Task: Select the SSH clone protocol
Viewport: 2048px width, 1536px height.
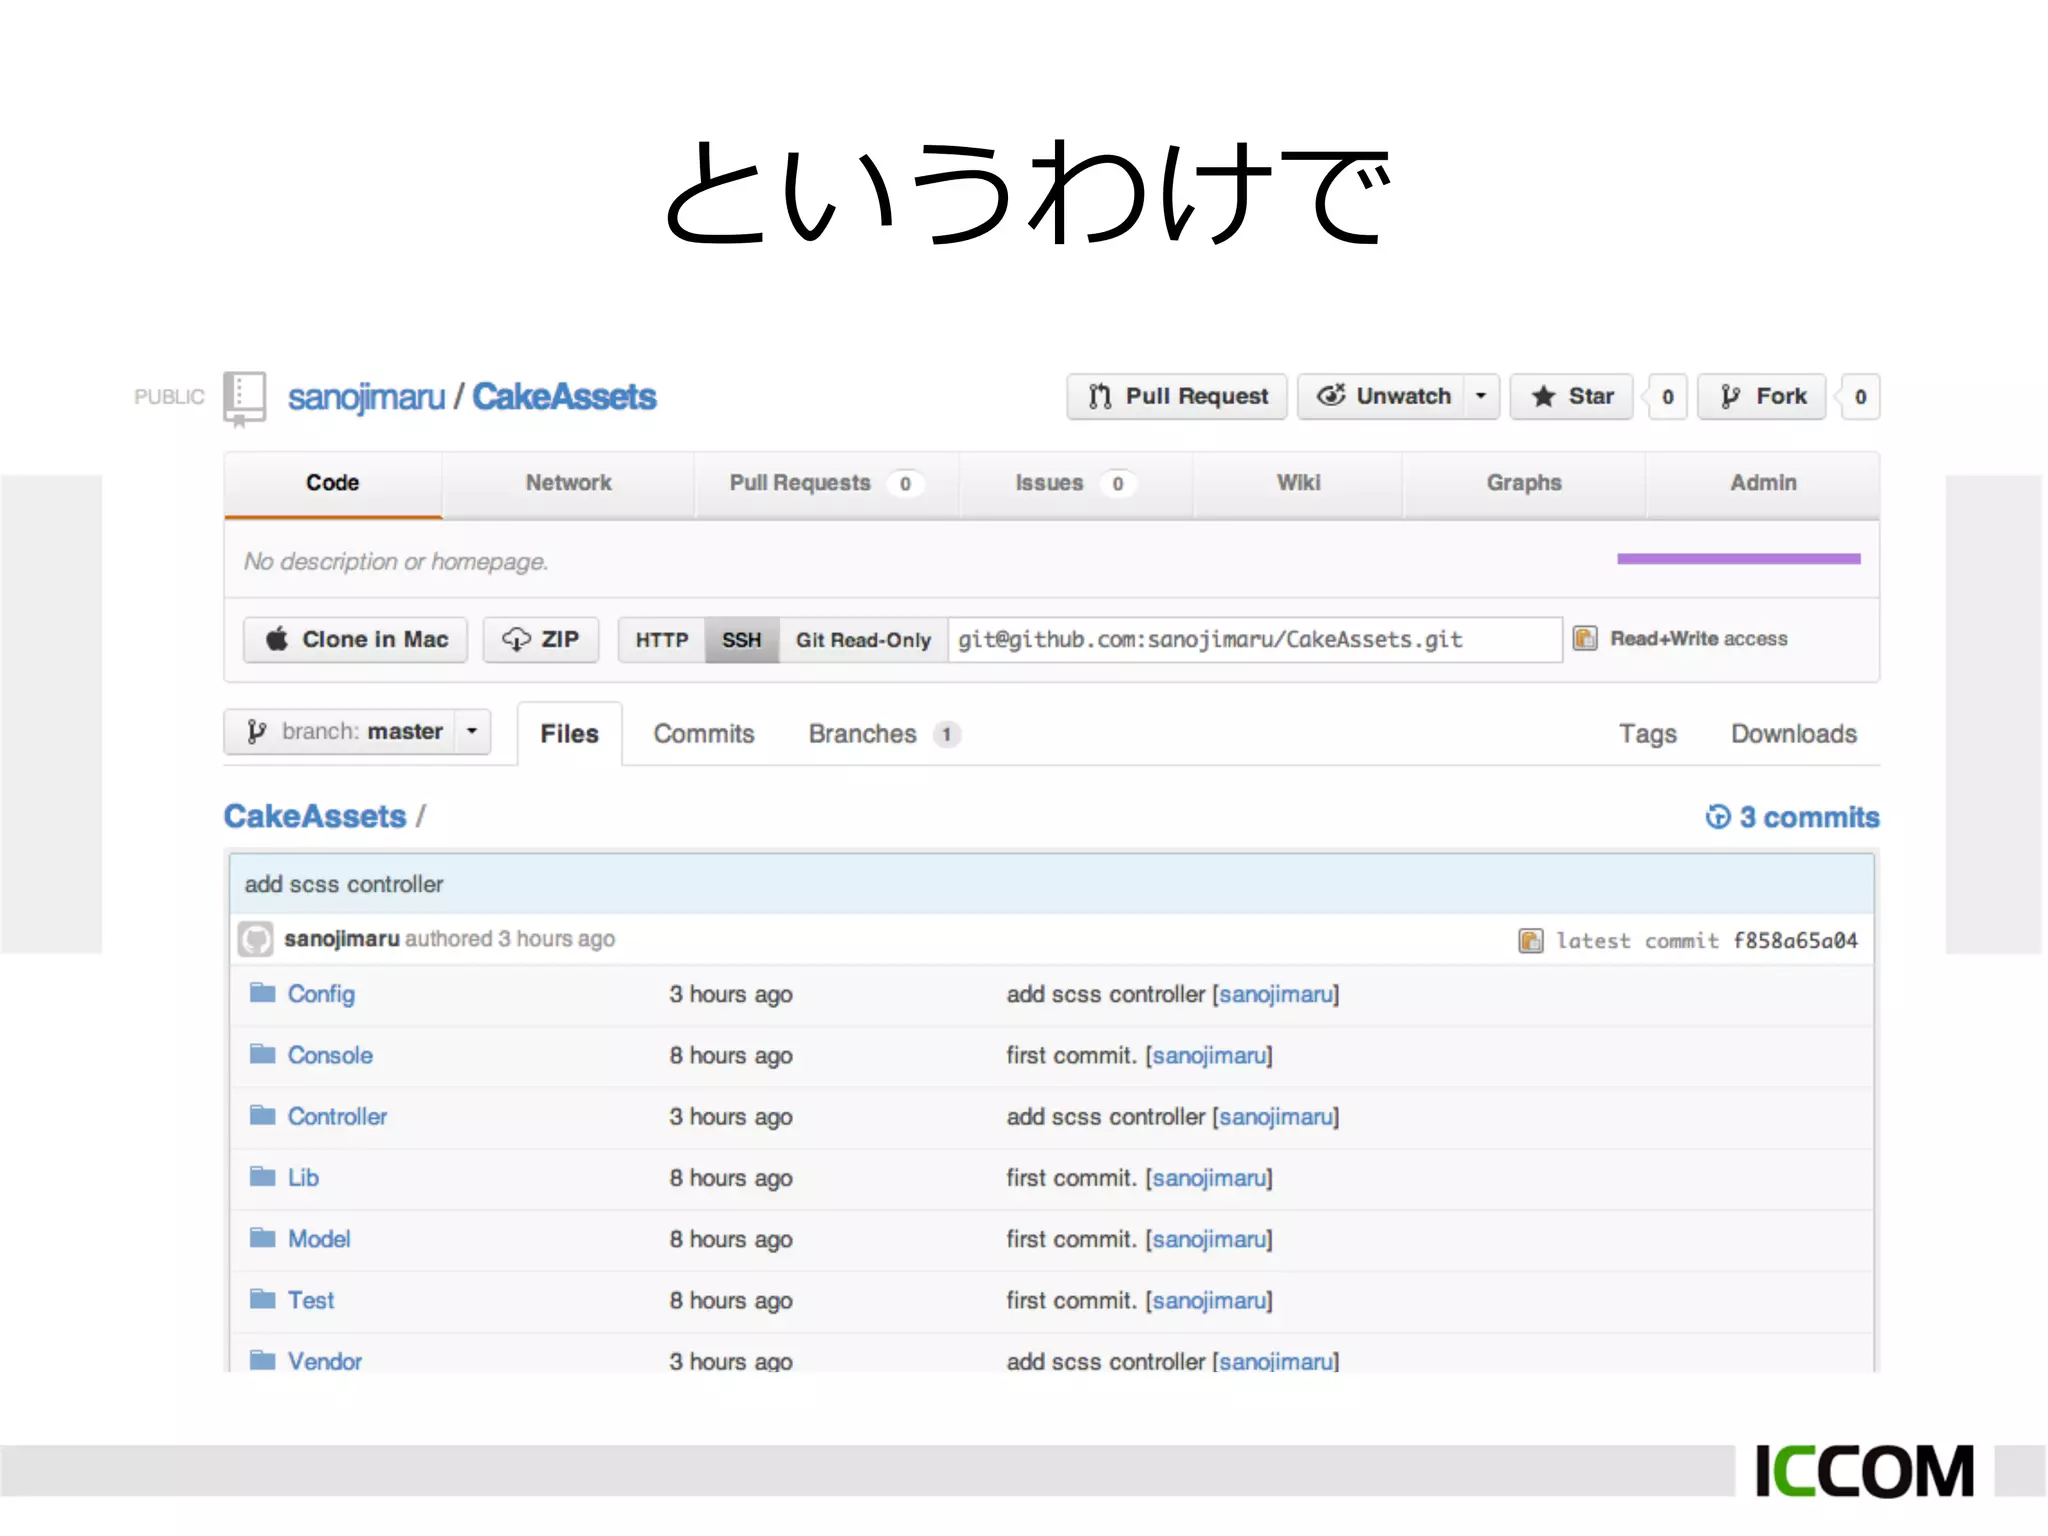Action: coord(742,640)
